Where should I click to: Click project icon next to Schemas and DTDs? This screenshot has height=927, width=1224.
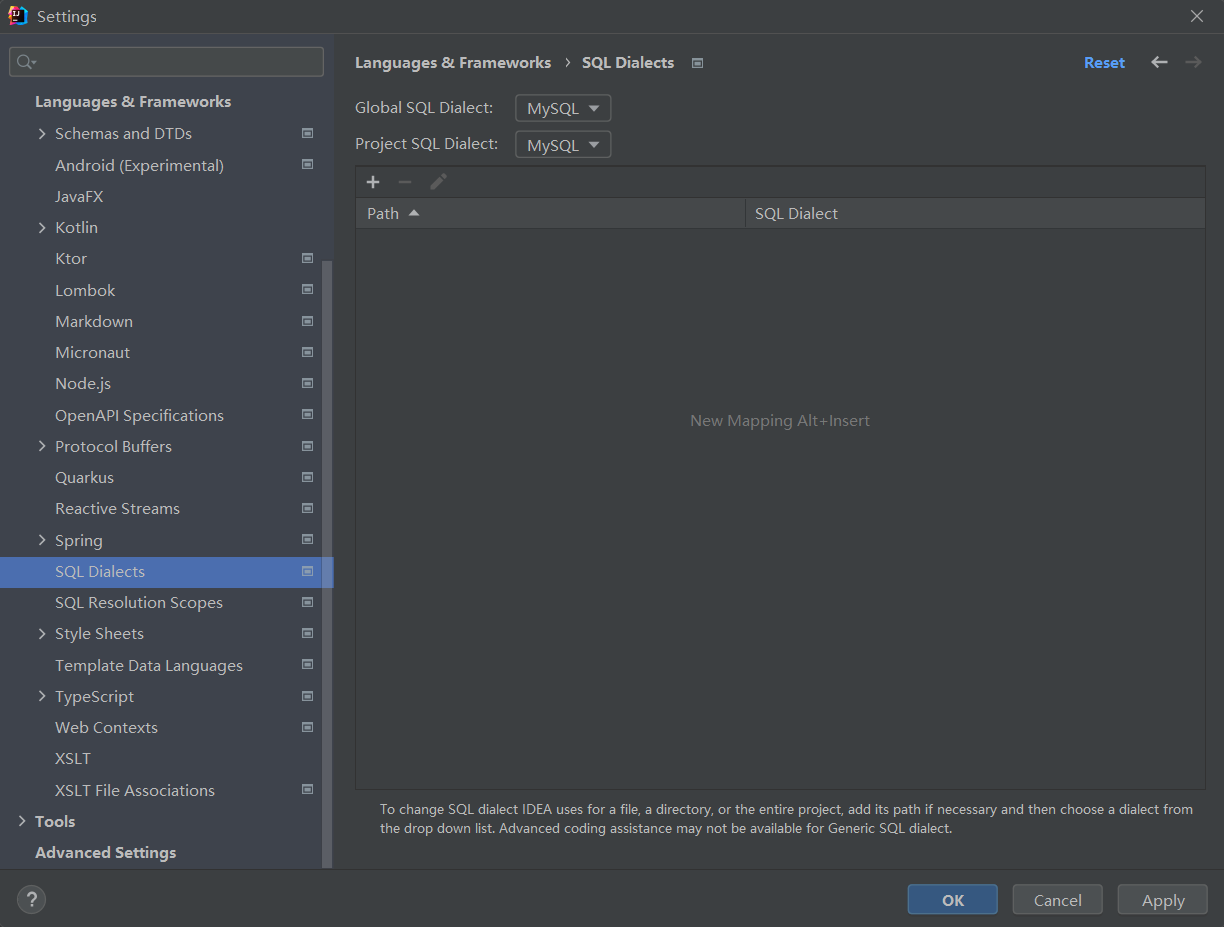click(308, 133)
